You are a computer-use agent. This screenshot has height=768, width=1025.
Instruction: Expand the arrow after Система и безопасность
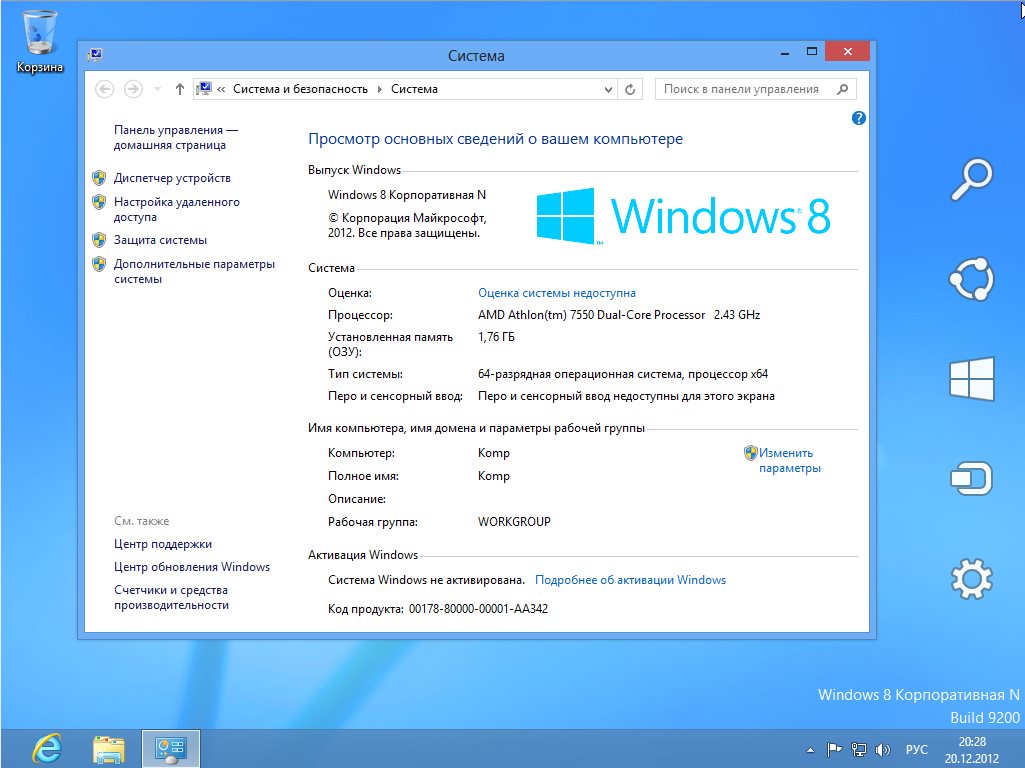pos(379,90)
